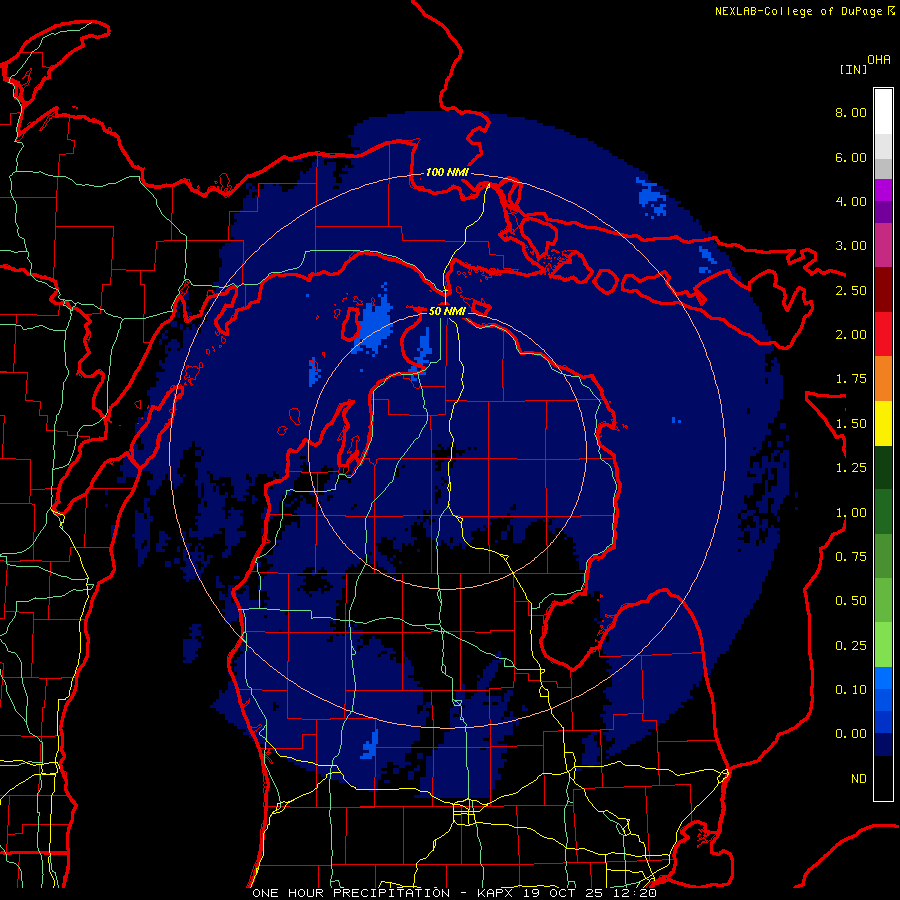Screen dimensions: 900x900
Task: Pick the yellow legend color swatch
Action: 883,424
